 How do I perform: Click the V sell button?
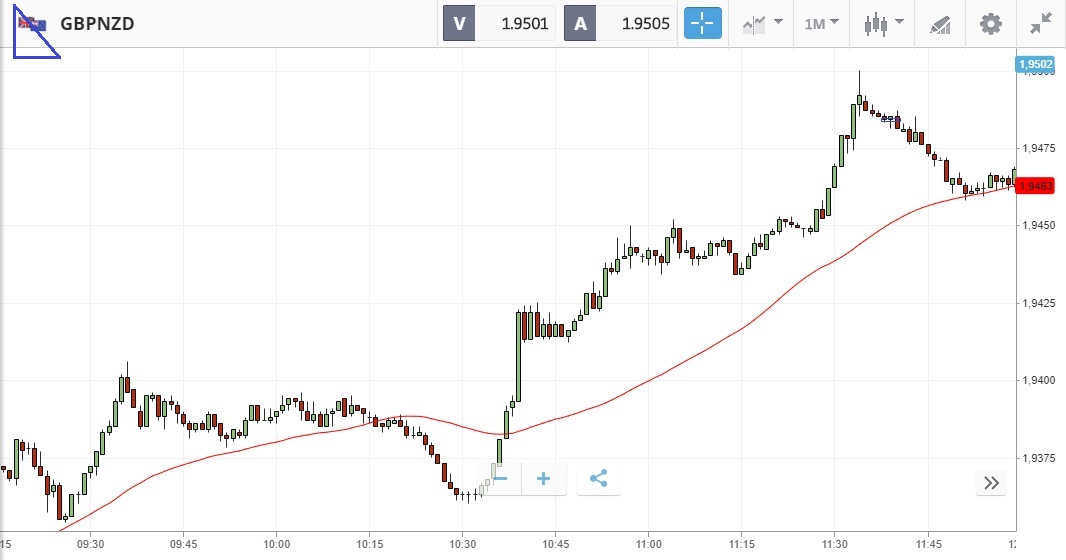(x=460, y=24)
